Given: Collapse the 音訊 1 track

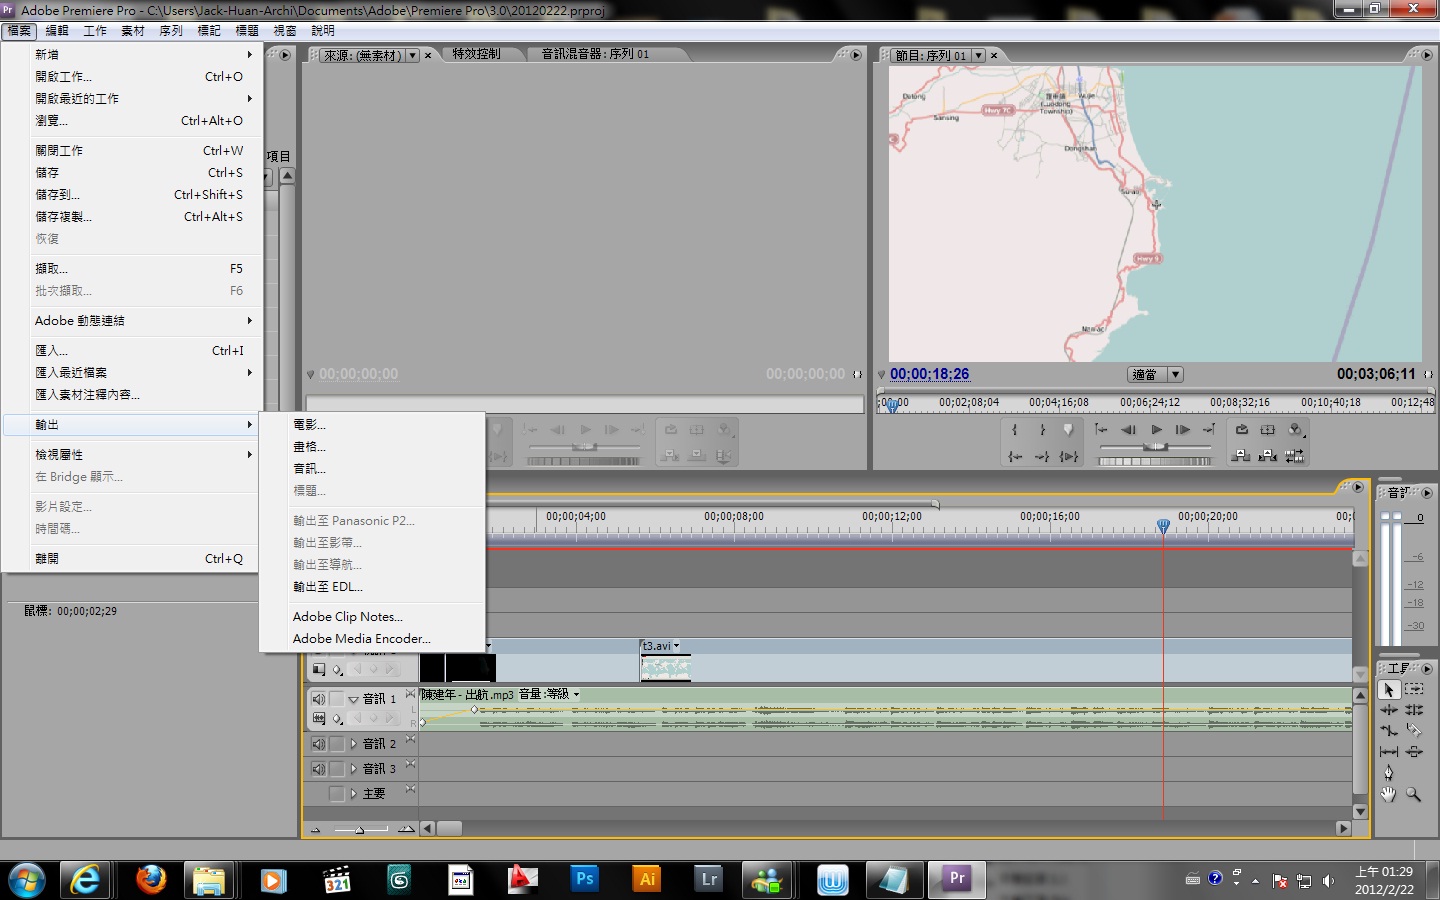Looking at the screenshot, I should [353, 699].
